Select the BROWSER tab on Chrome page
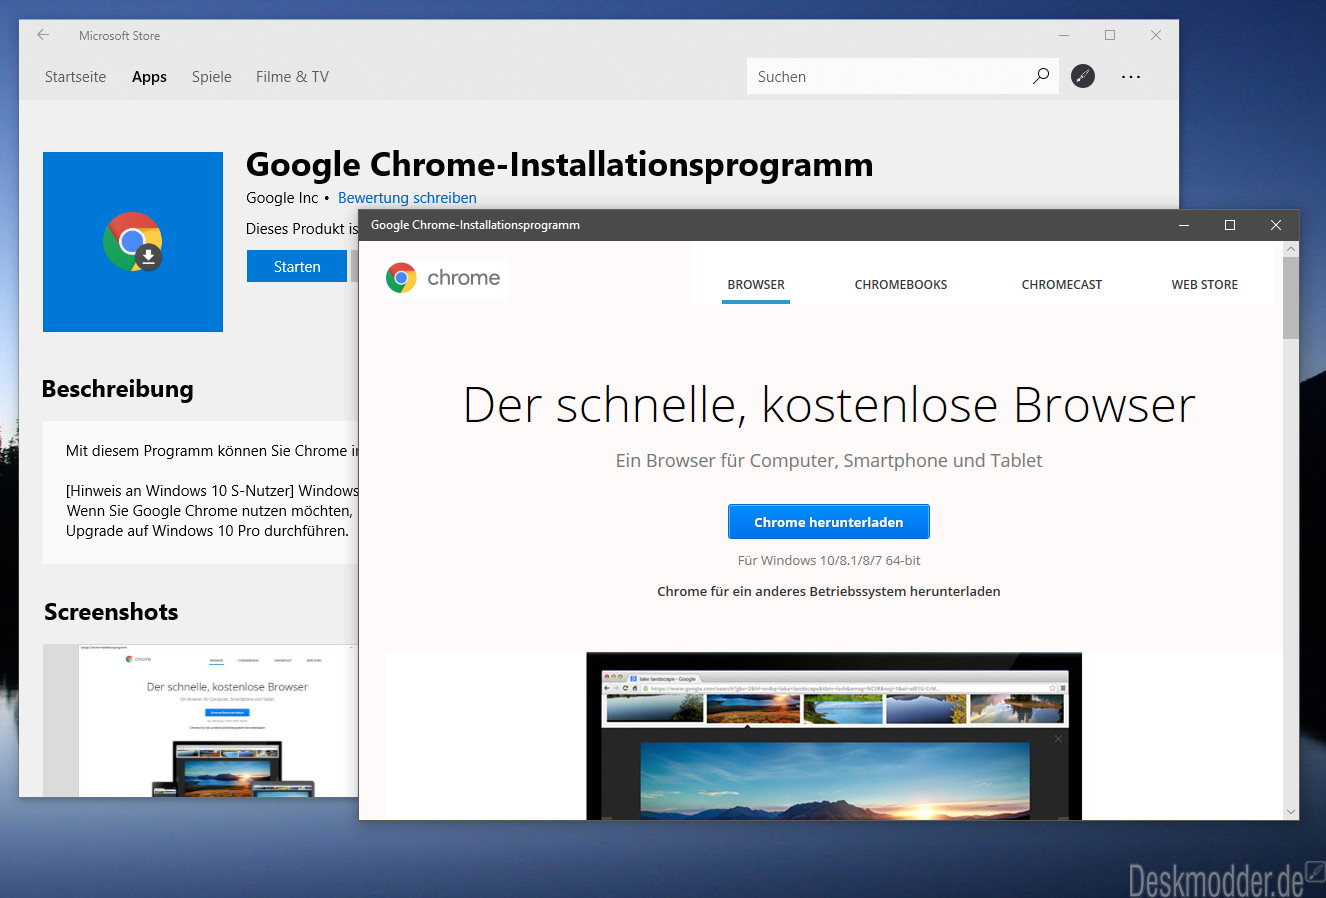 click(756, 284)
